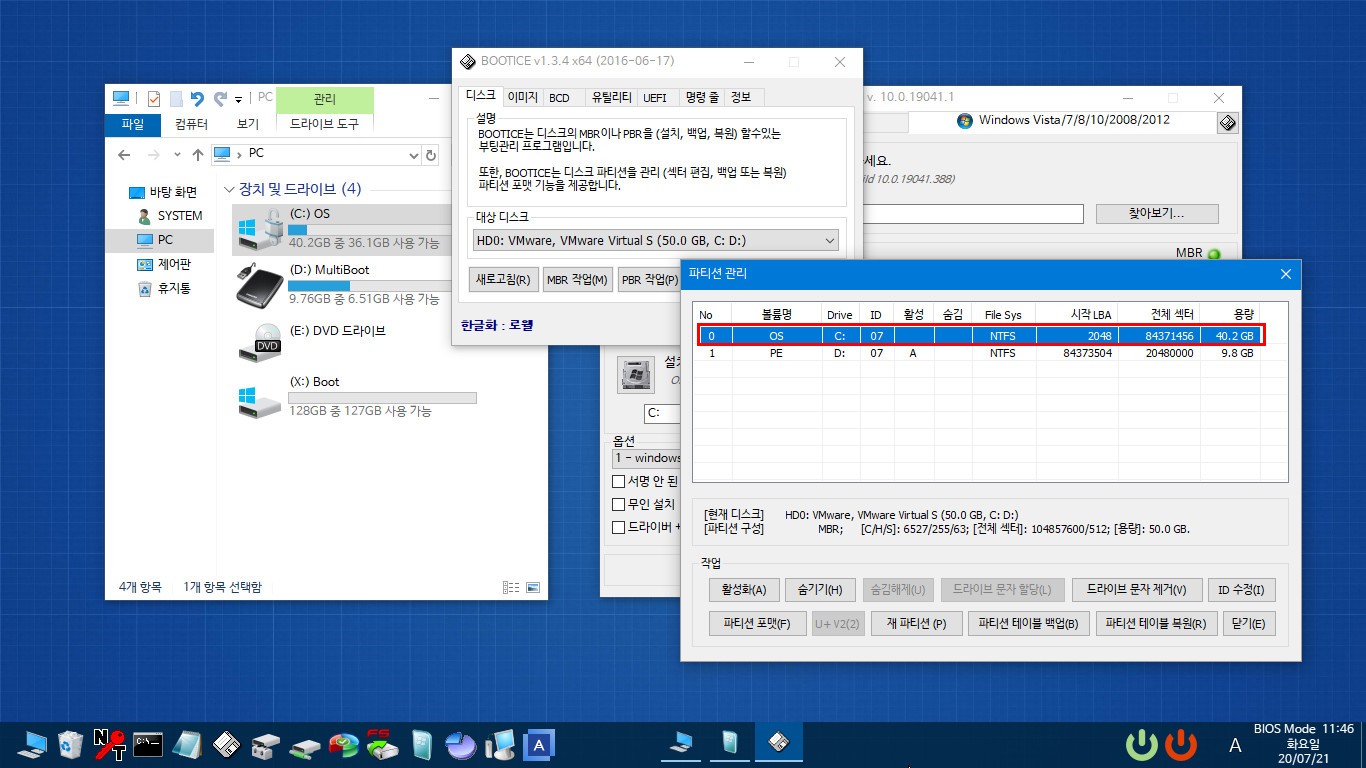Open the '정보' tab in BOOTICE
The width and height of the screenshot is (1366, 768).
[x=741, y=97]
